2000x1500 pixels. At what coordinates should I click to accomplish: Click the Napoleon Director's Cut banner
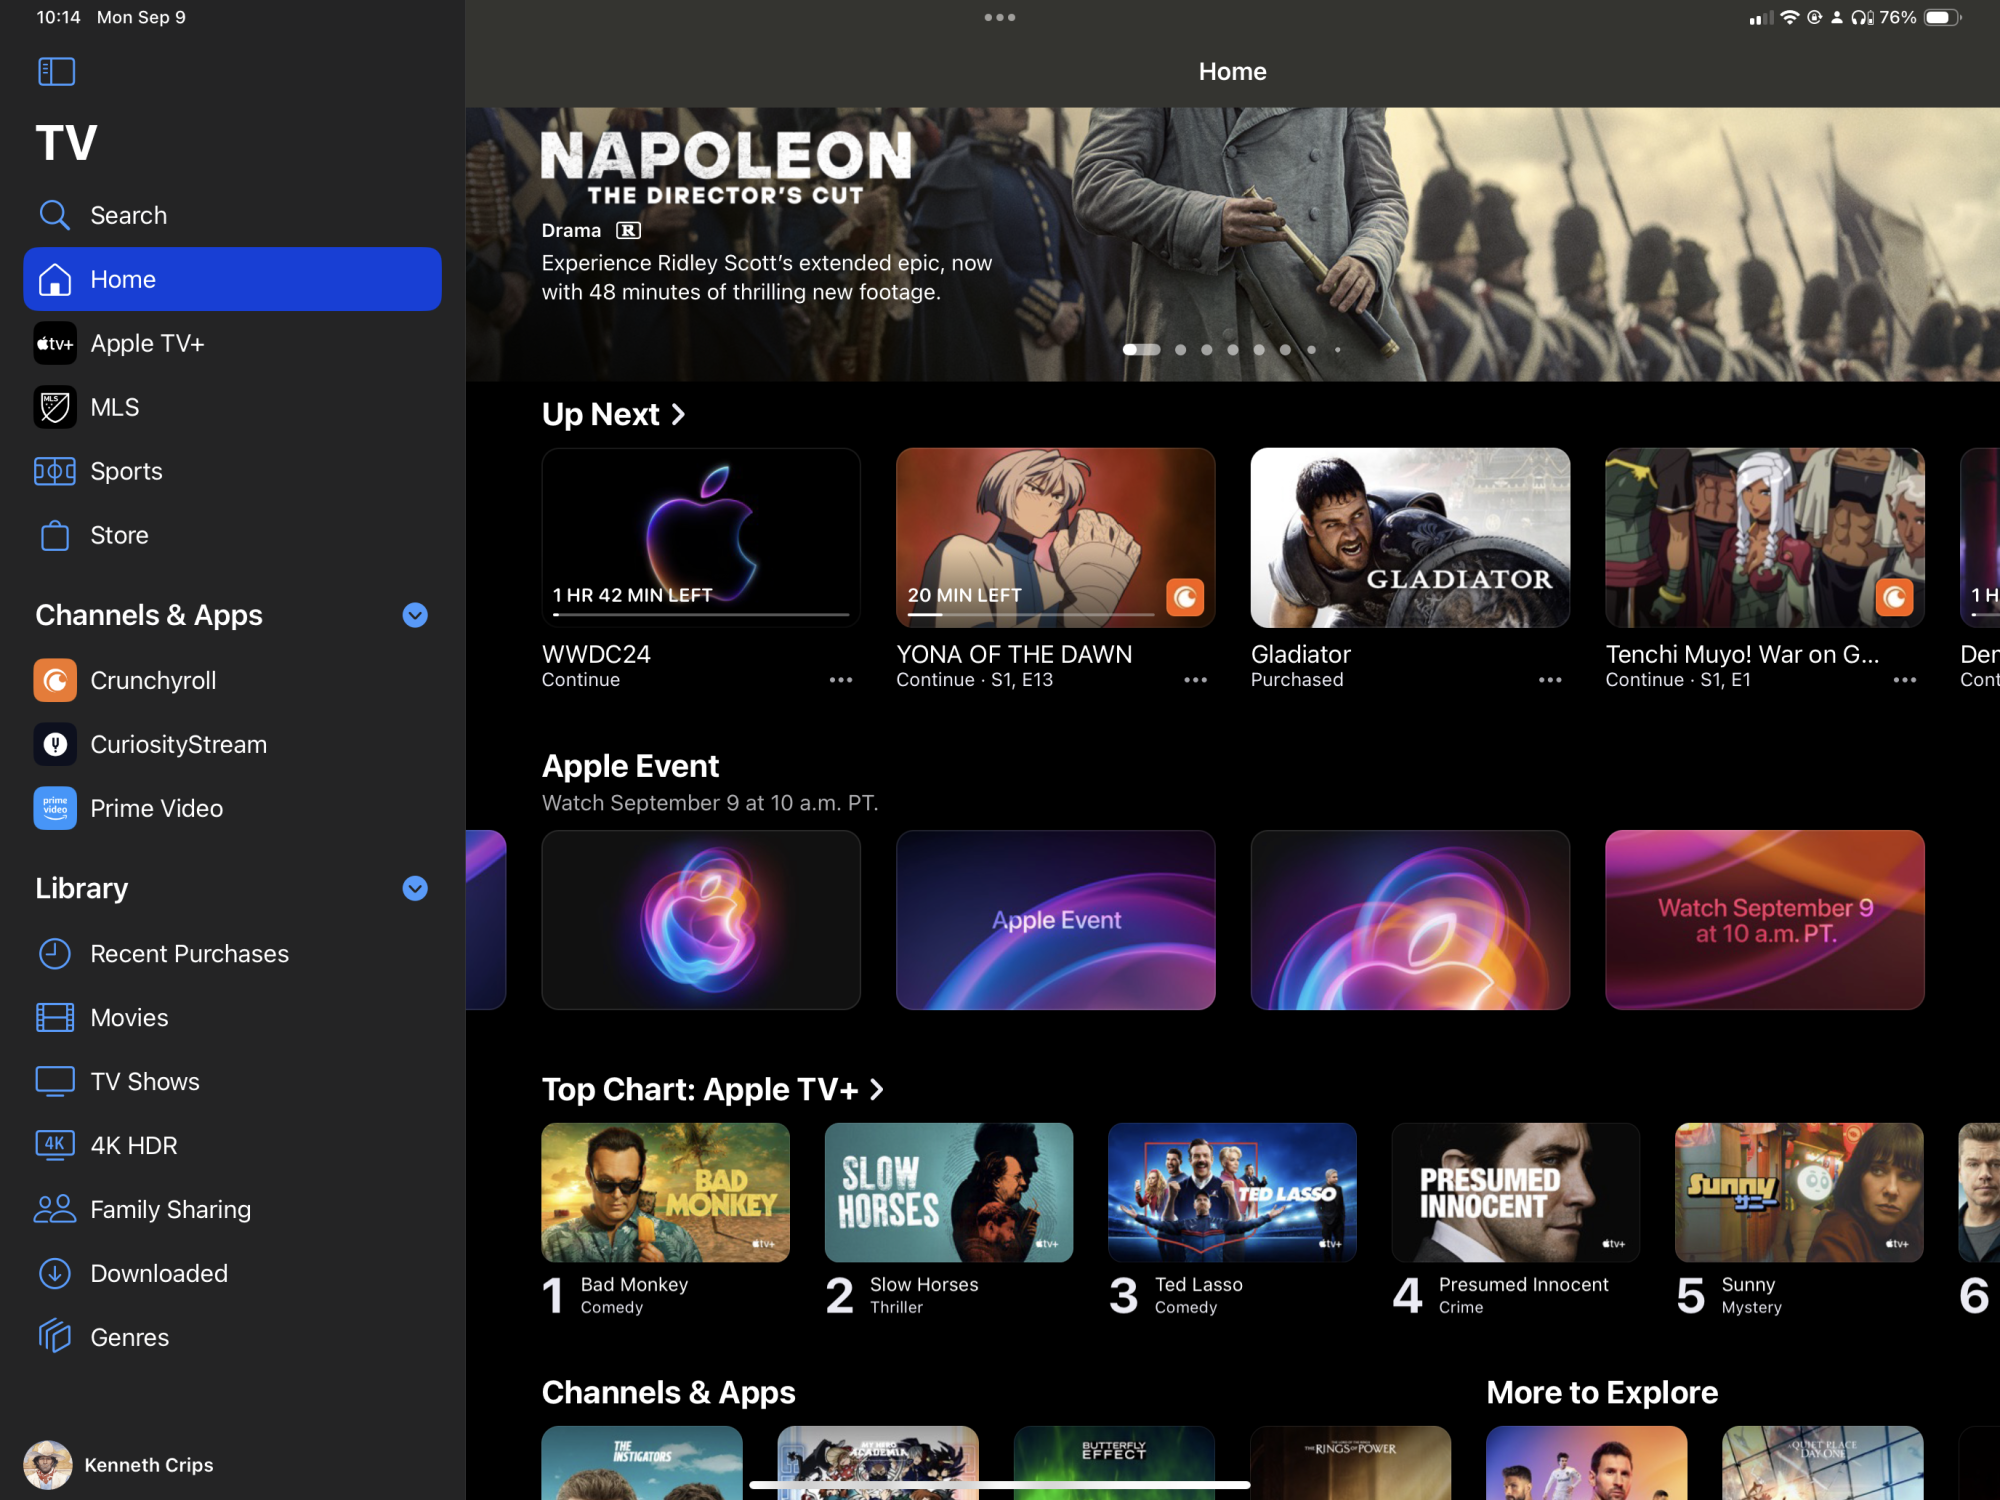tap(1232, 244)
